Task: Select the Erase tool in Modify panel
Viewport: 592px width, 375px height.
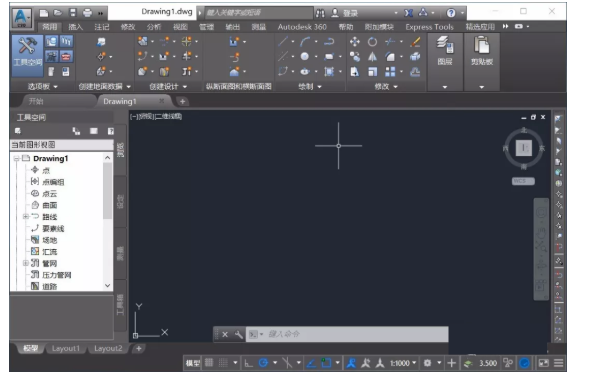Action: point(415,41)
